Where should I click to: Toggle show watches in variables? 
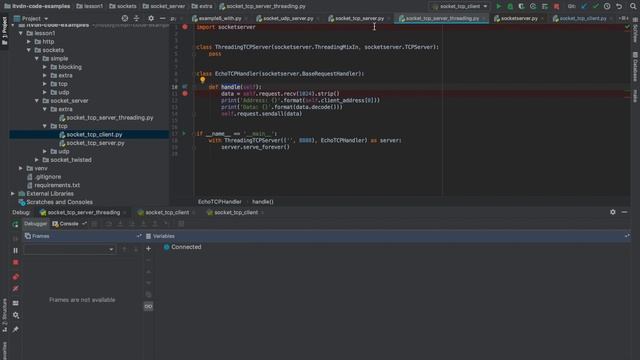(x=149, y=307)
